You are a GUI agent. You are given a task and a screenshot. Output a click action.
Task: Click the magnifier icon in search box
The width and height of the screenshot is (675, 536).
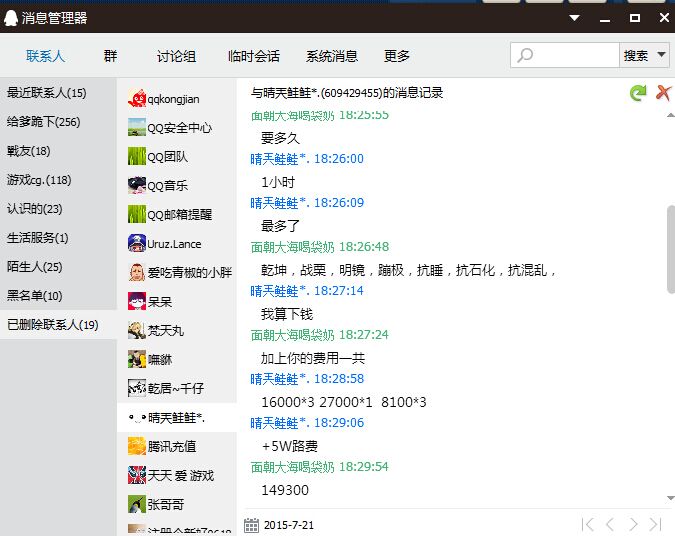(x=526, y=56)
